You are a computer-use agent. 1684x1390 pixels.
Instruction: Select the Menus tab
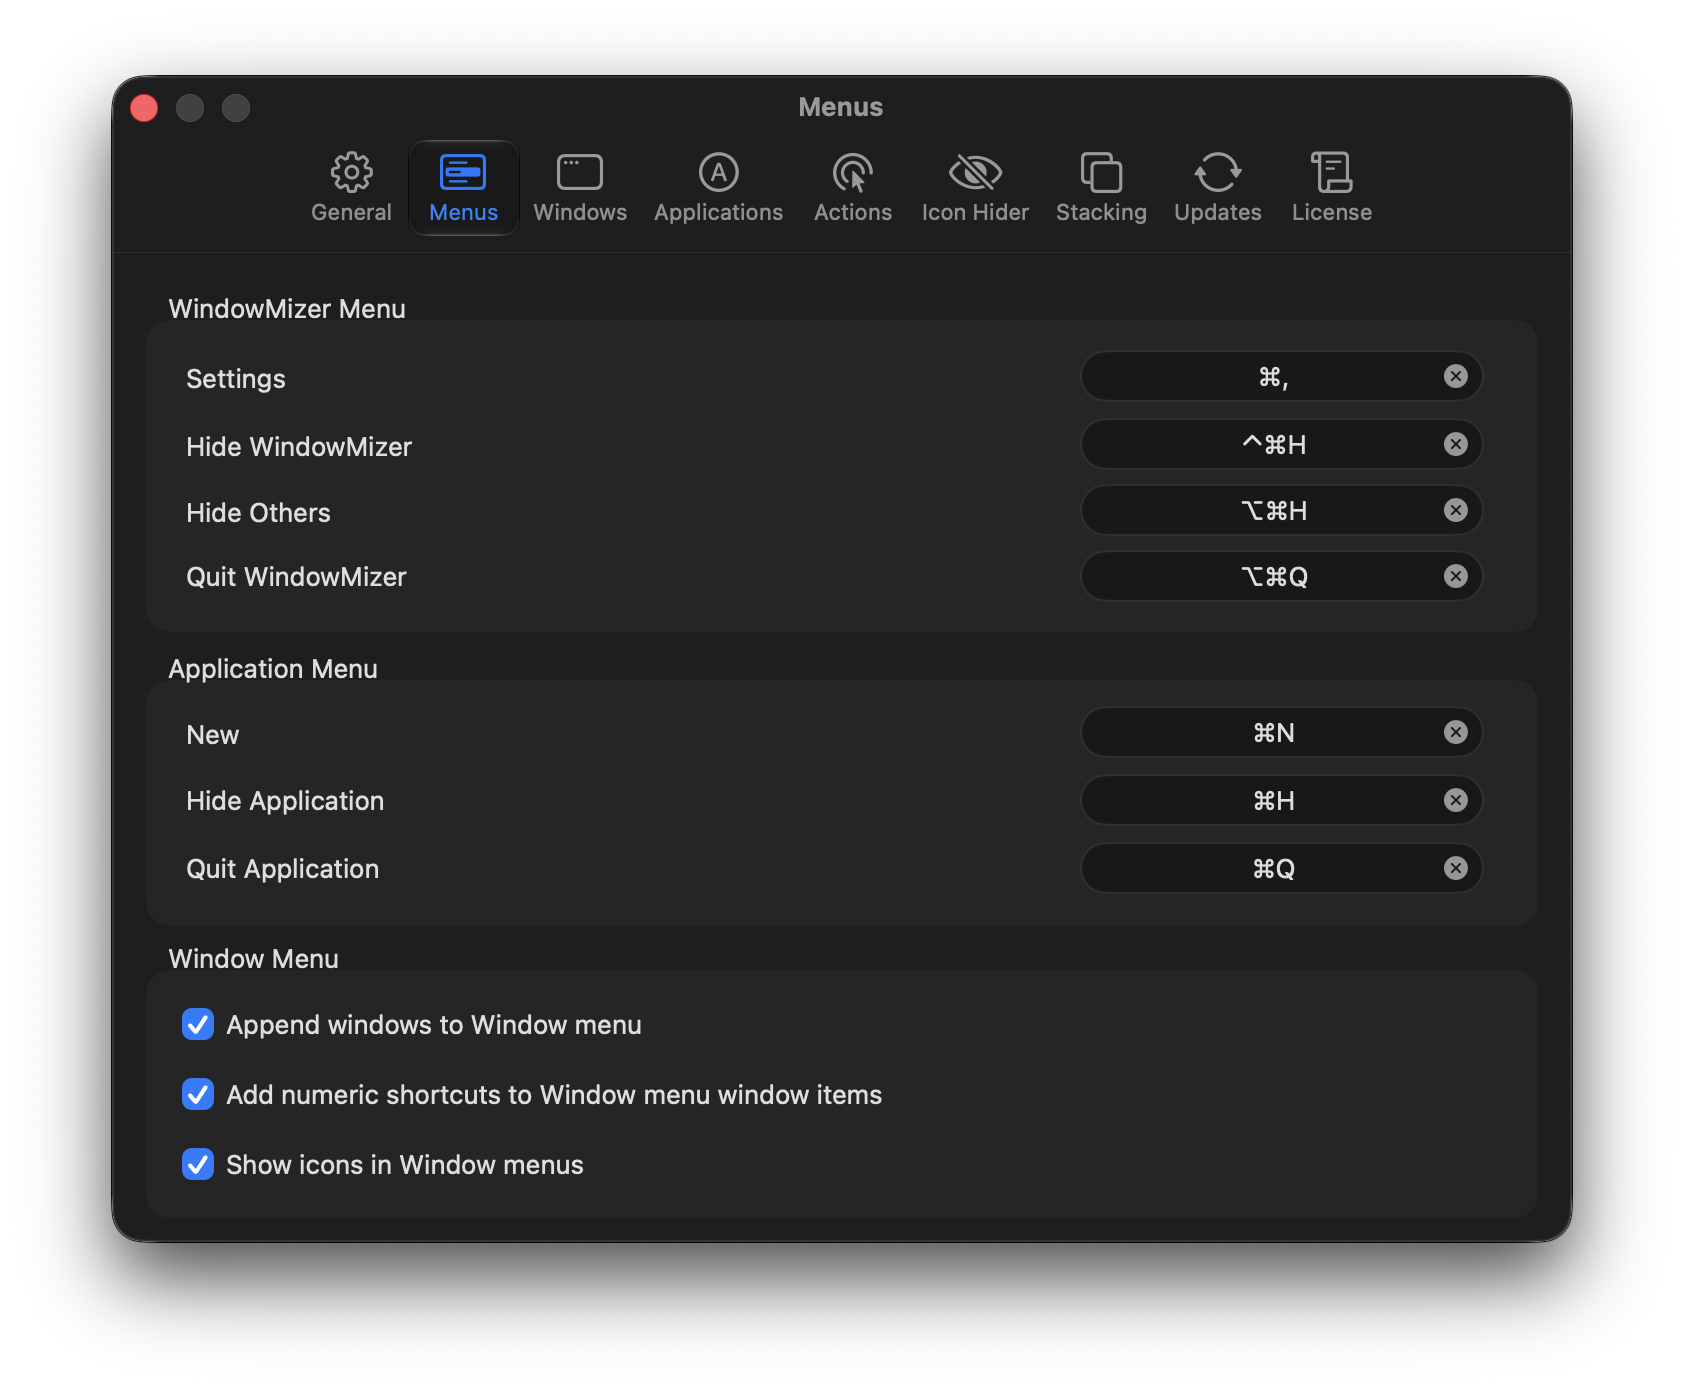[464, 188]
